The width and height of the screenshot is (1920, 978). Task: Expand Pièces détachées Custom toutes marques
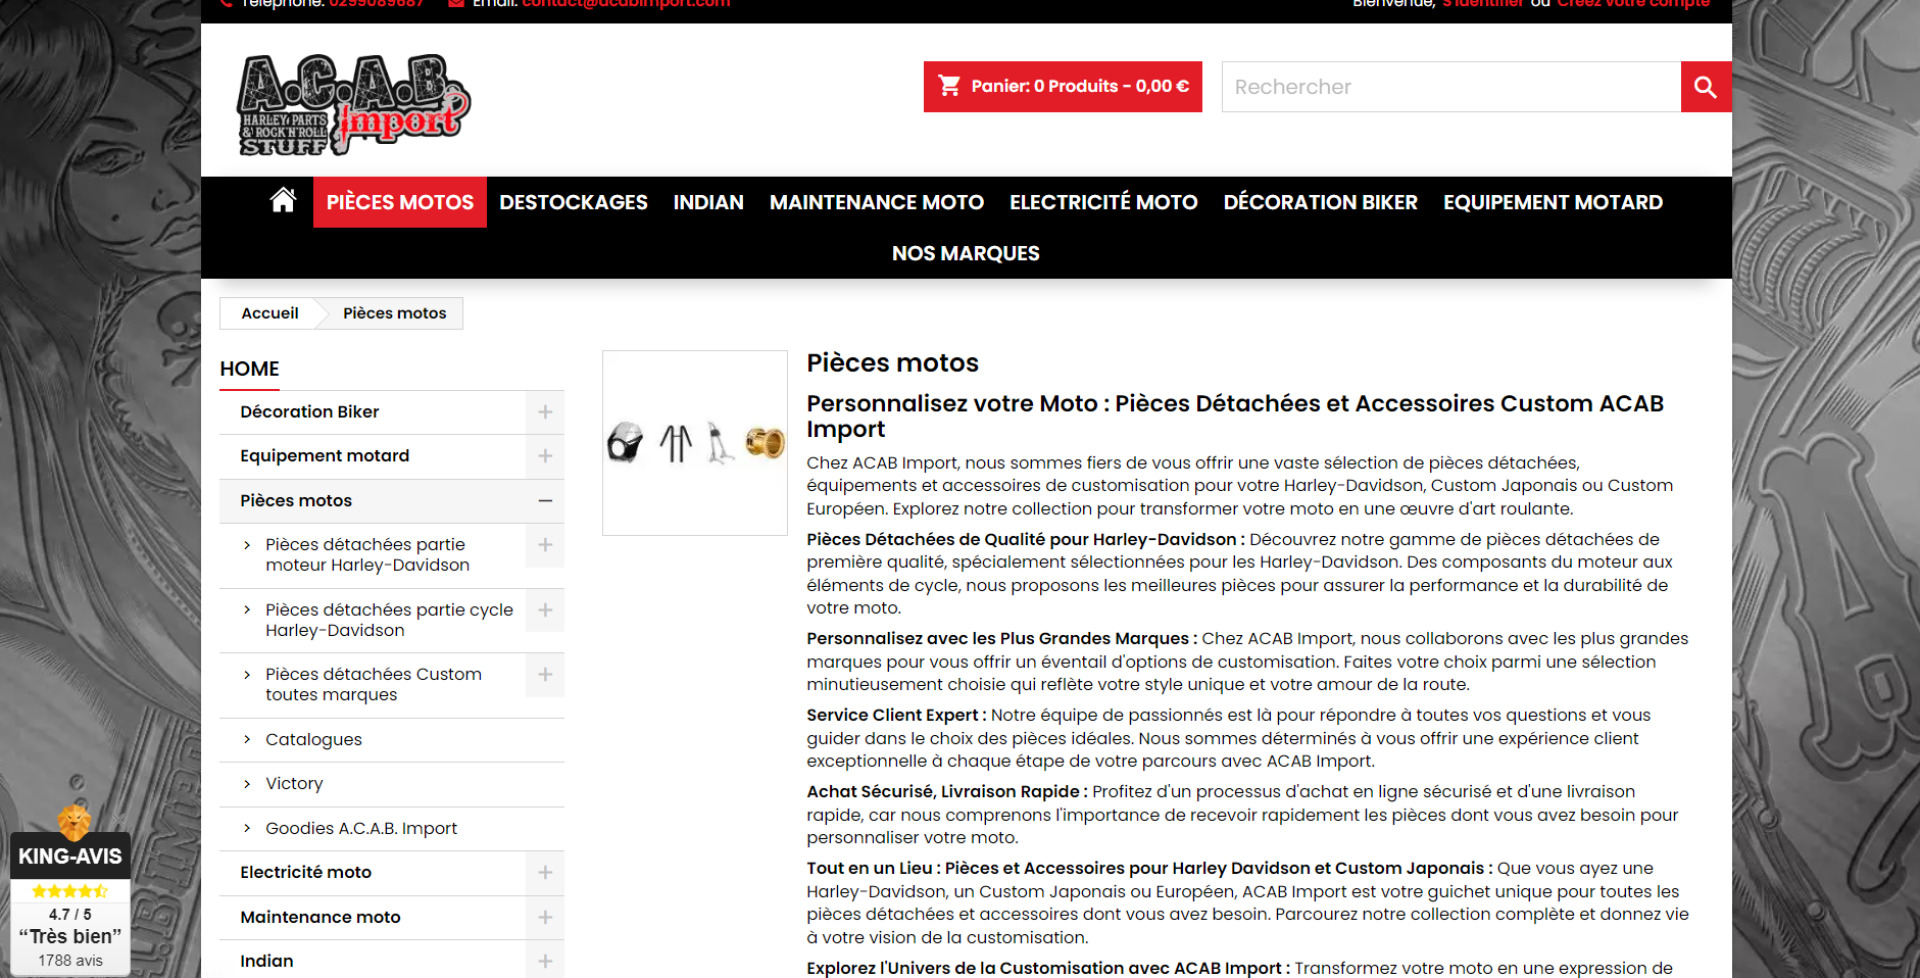click(545, 675)
